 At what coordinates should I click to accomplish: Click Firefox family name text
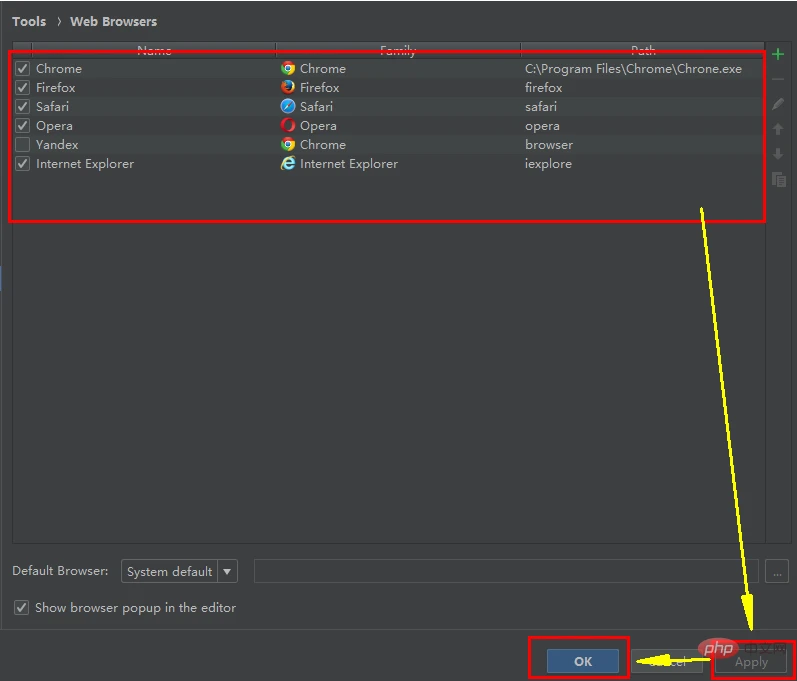pyautogui.click(x=319, y=87)
